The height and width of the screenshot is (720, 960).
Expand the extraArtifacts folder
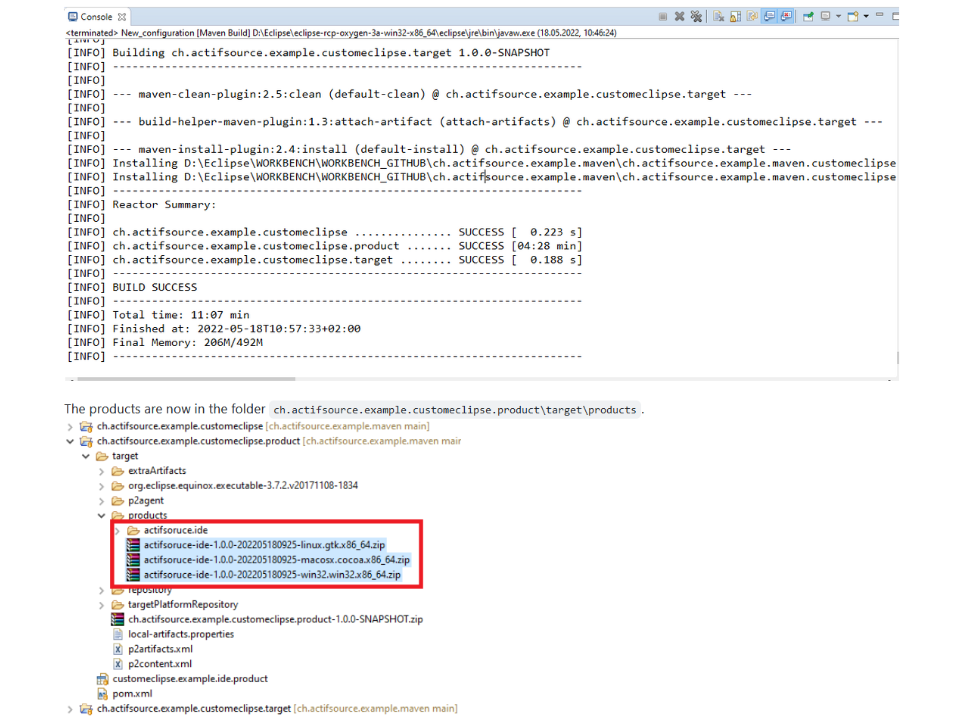[101, 471]
